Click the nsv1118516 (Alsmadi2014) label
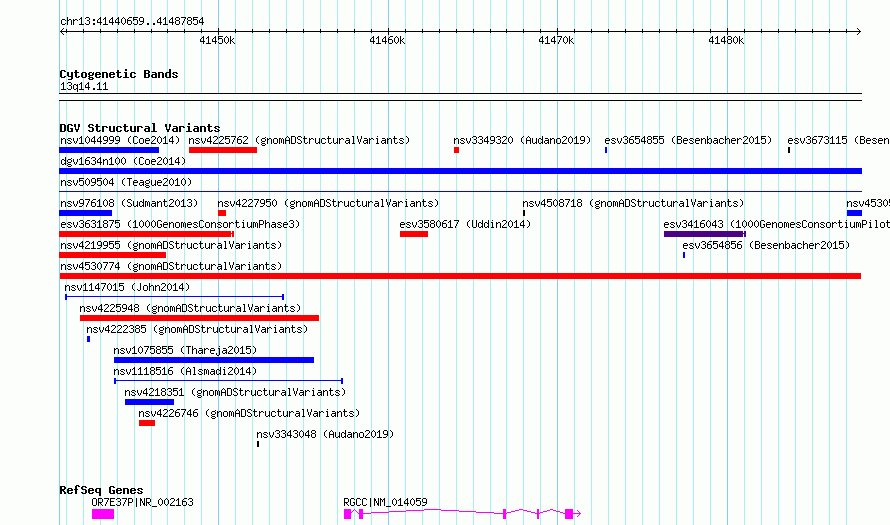This screenshot has width=890, height=525. click(x=185, y=371)
